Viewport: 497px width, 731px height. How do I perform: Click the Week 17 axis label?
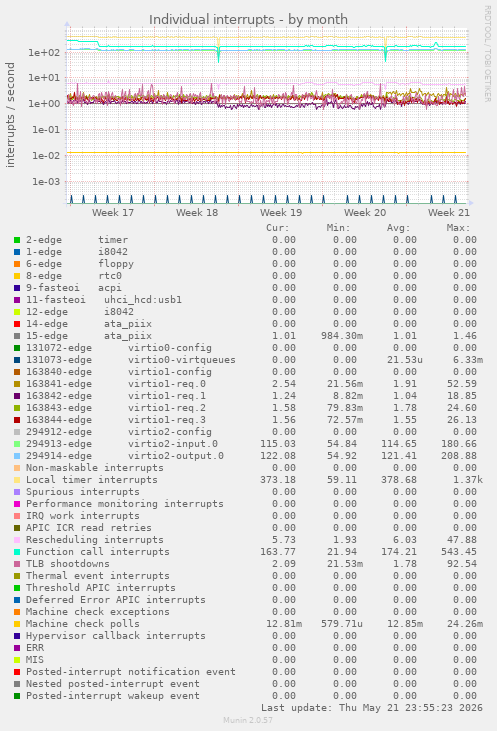(113, 213)
